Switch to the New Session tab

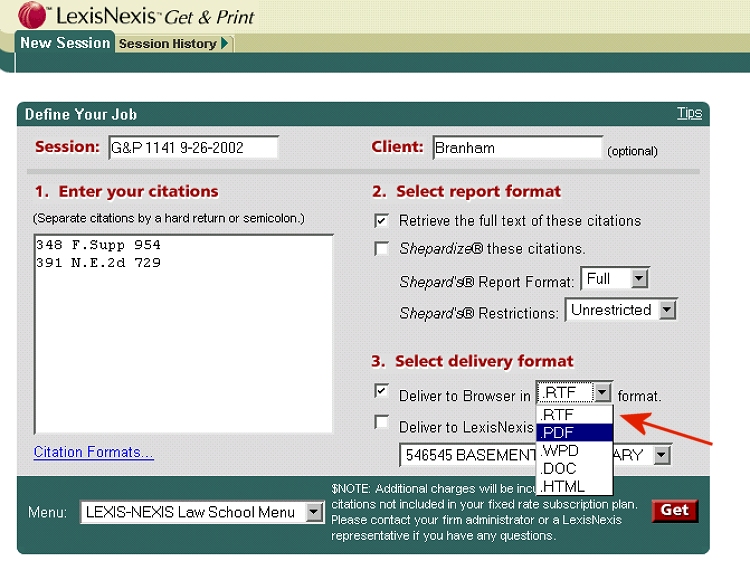tap(65, 43)
